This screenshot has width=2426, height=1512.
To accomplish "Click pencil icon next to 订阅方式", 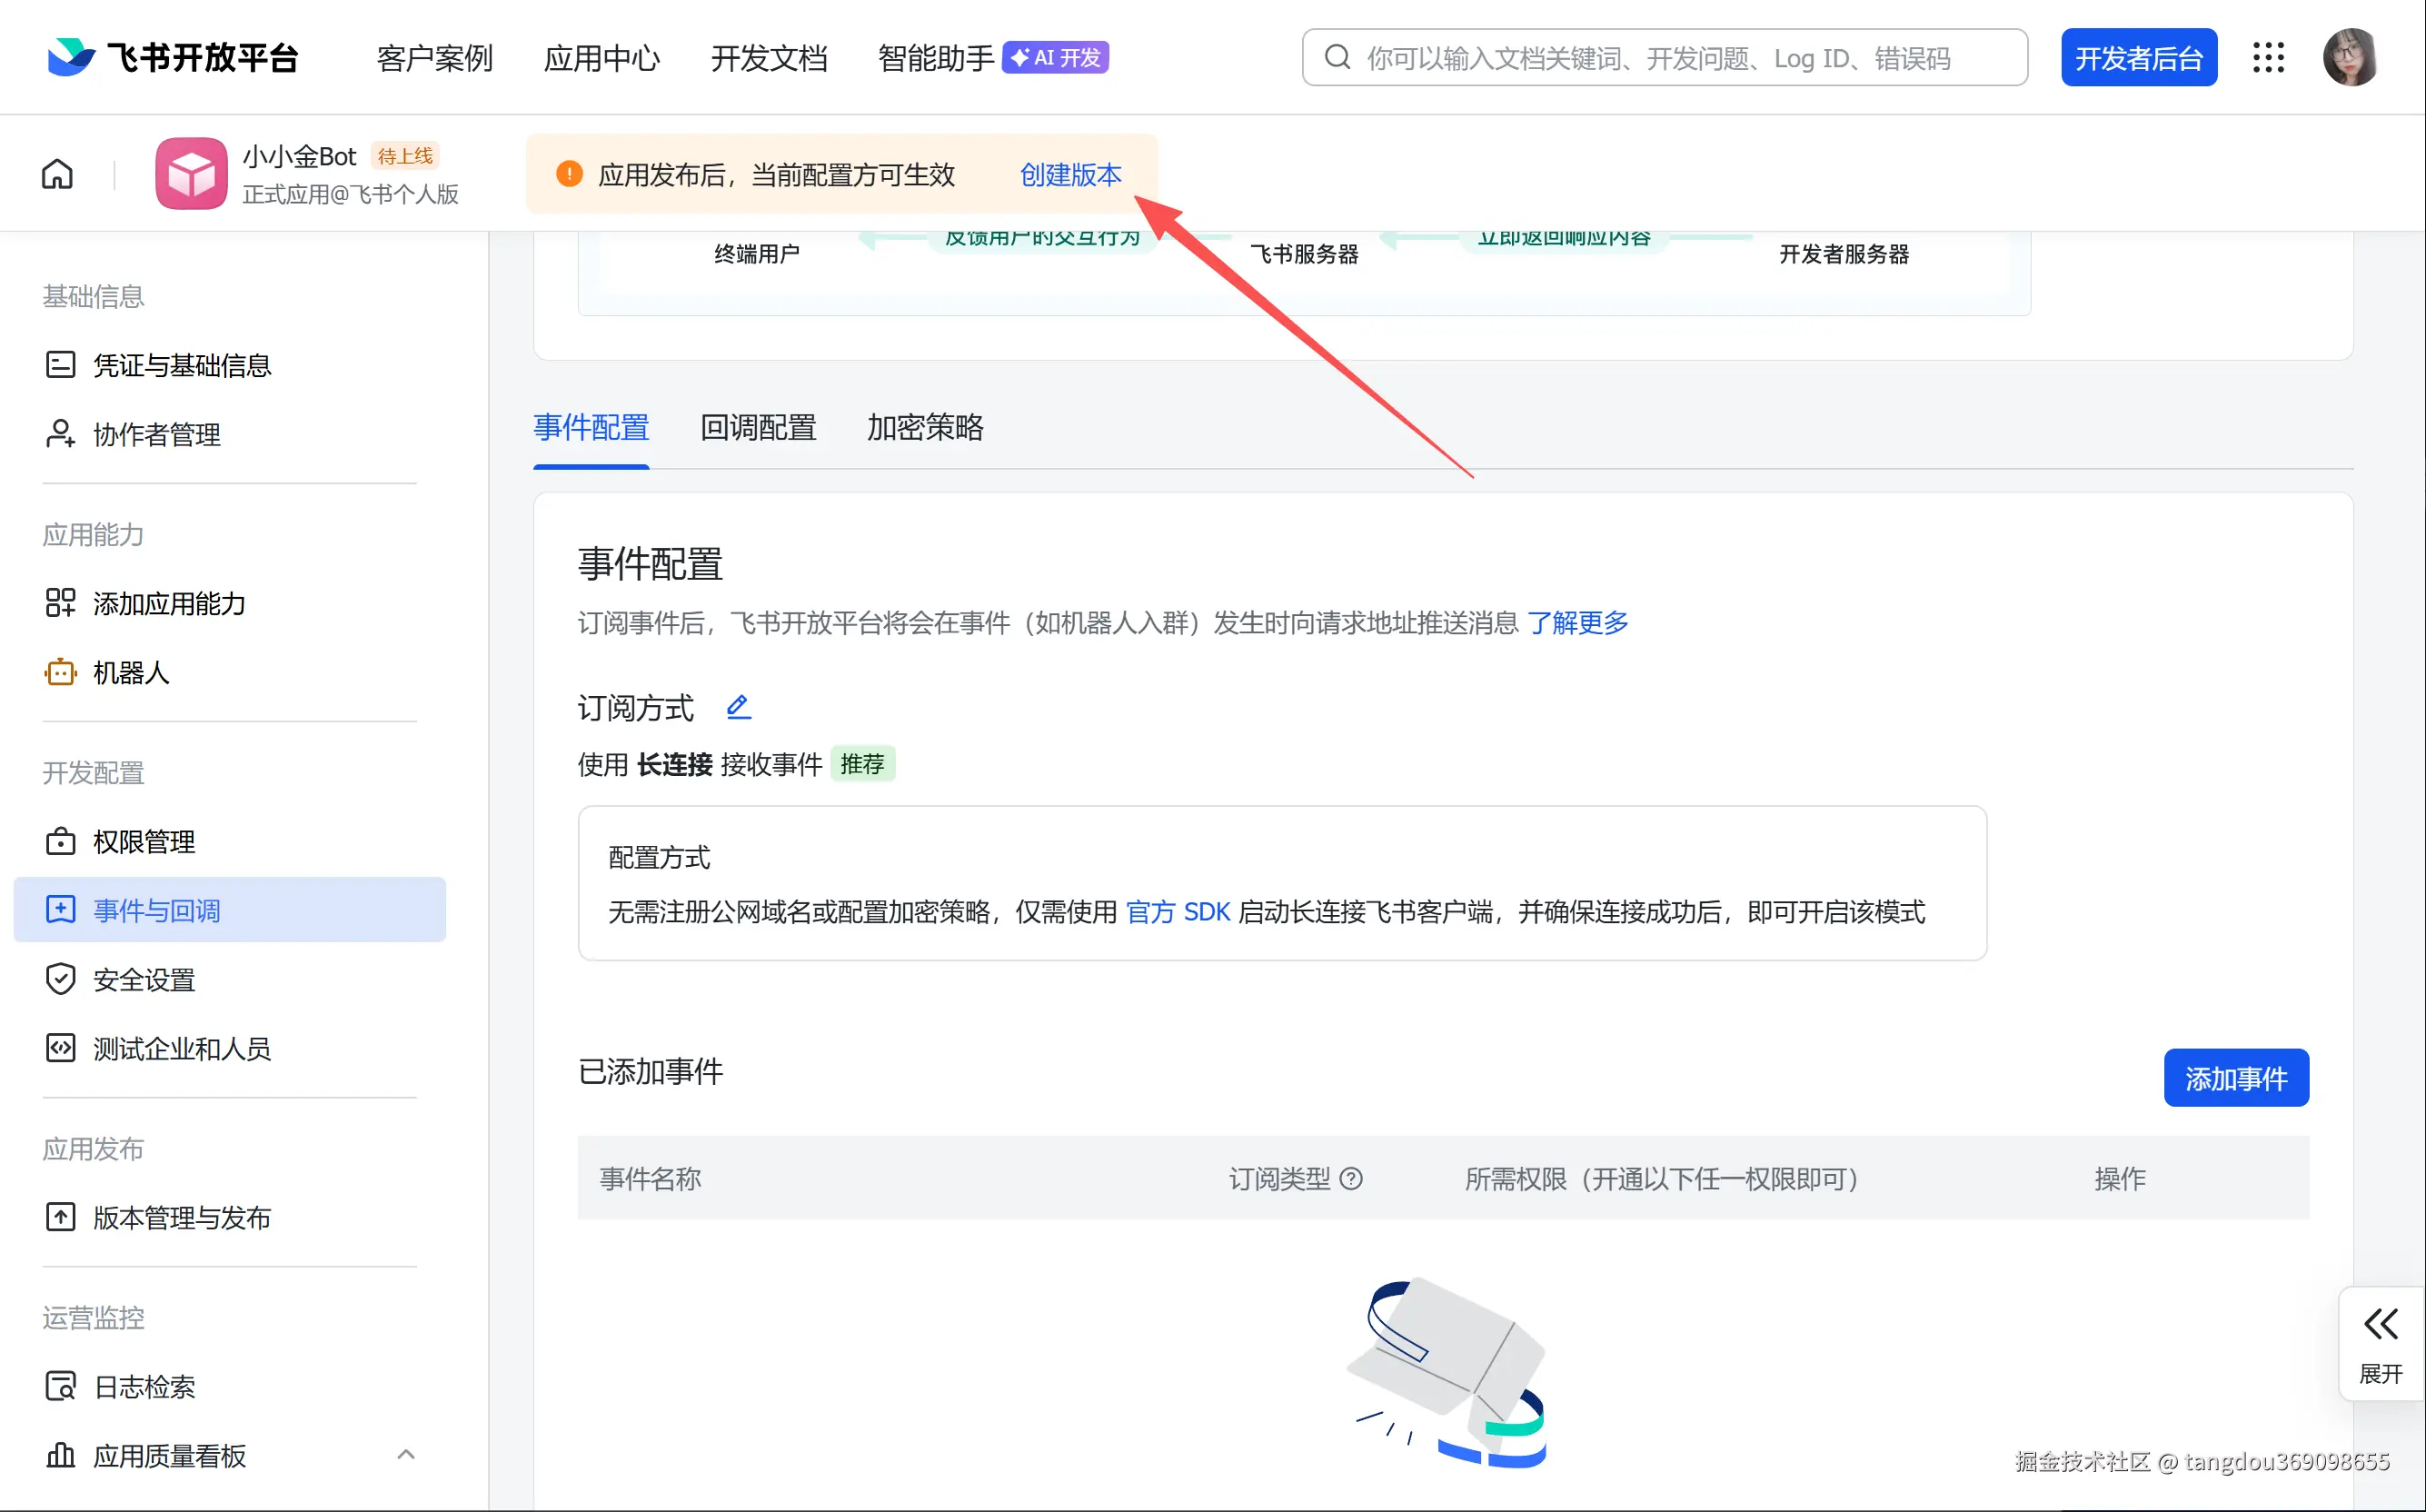I will point(738,707).
